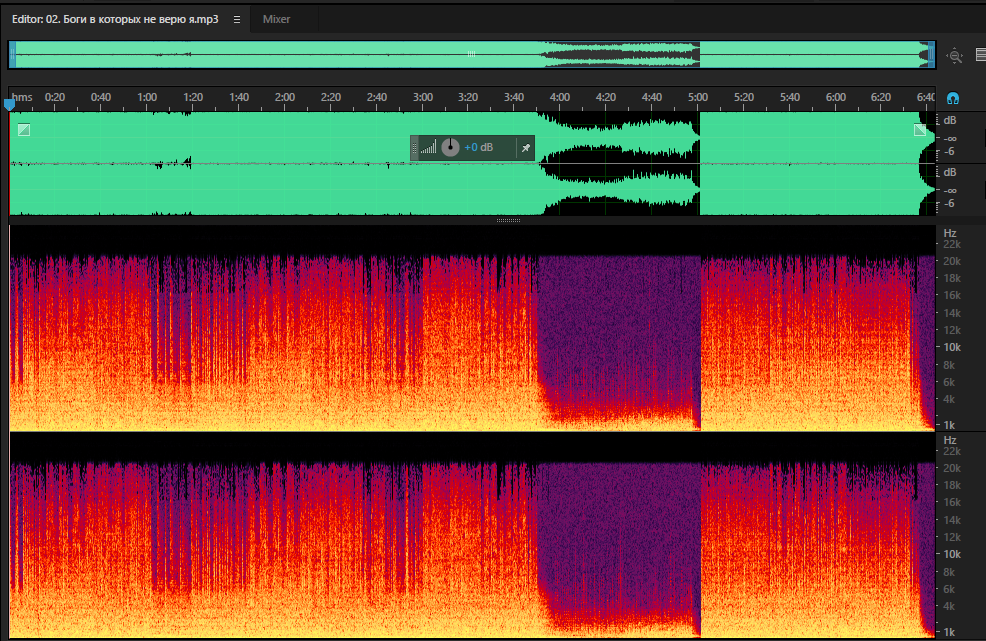Click the 1k label on upper frequency scale

point(950,425)
